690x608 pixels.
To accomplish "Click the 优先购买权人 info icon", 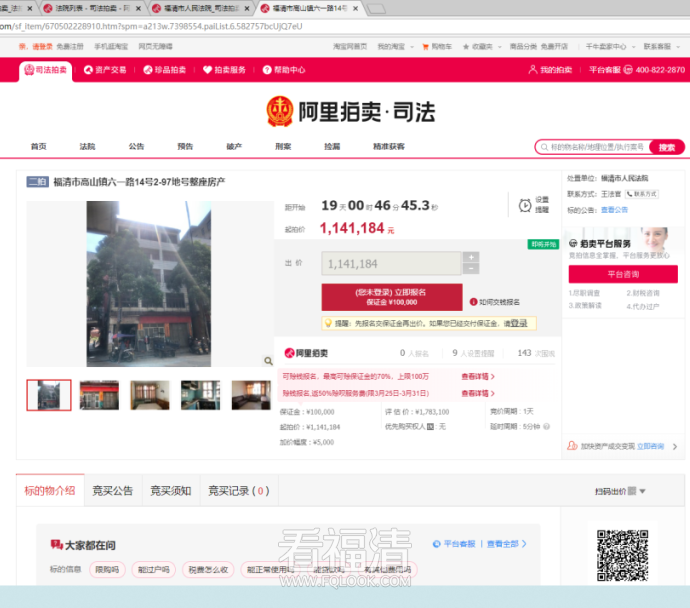I will click(x=430, y=426).
